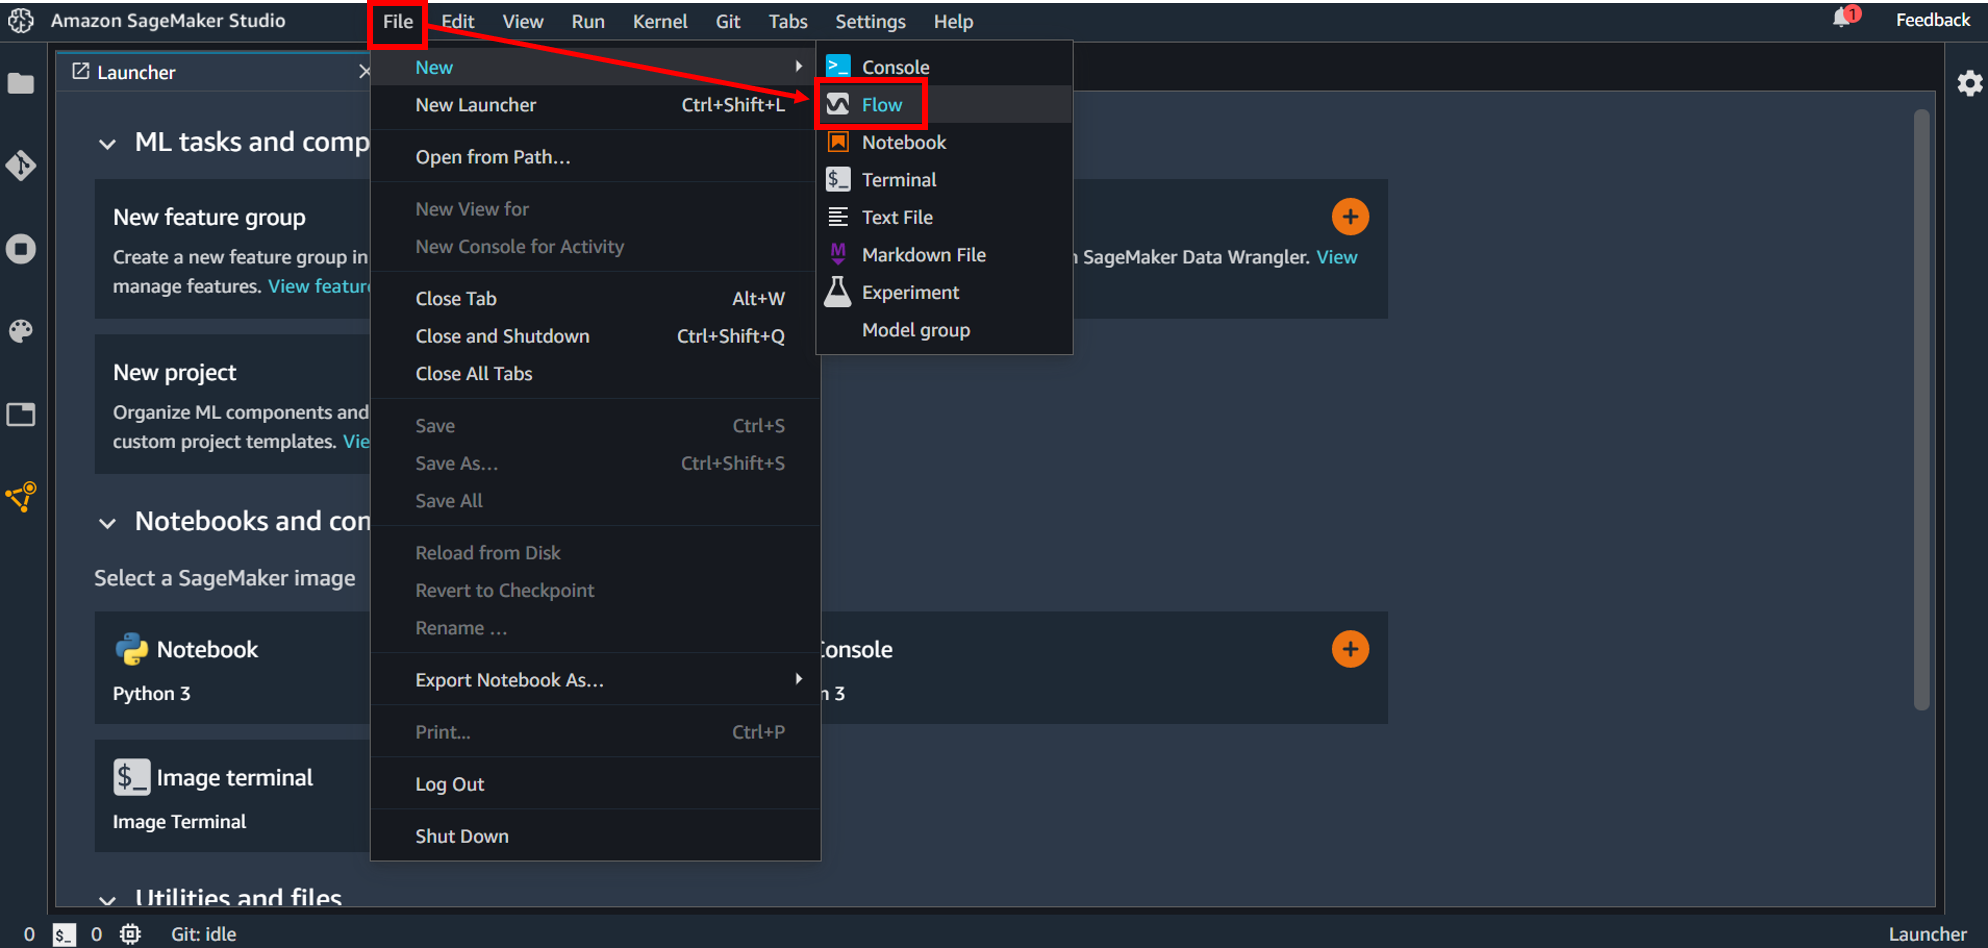Viewport: 1988px width, 948px height.
Task: Collapse the Notebooks and compute resources section
Action: tap(107, 523)
